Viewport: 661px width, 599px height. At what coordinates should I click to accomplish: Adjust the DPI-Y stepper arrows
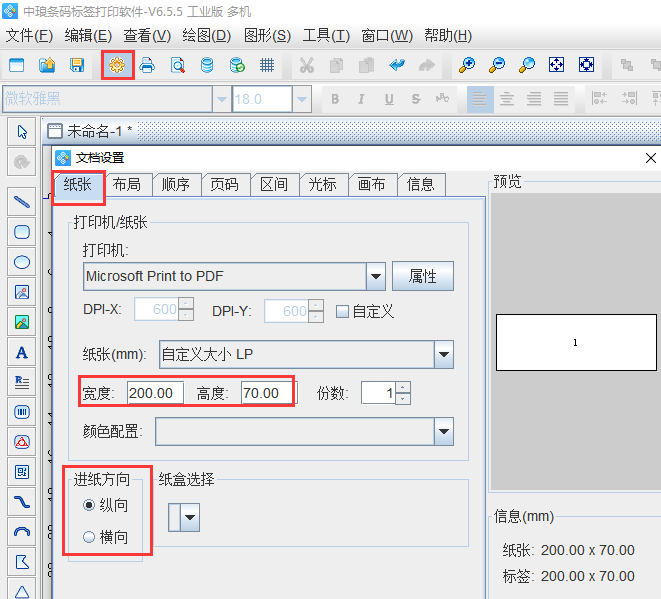[x=316, y=311]
